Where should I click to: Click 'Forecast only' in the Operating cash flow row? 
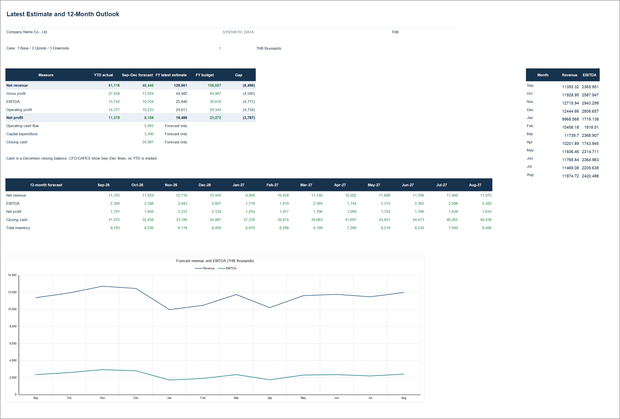(x=176, y=126)
